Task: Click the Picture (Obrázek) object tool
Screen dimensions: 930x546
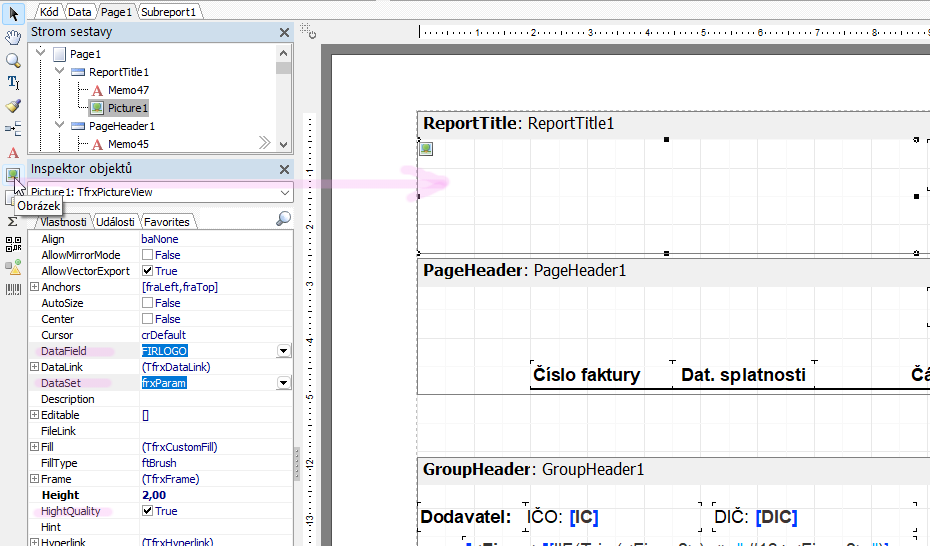Action: pyautogui.click(x=12, y=175)
